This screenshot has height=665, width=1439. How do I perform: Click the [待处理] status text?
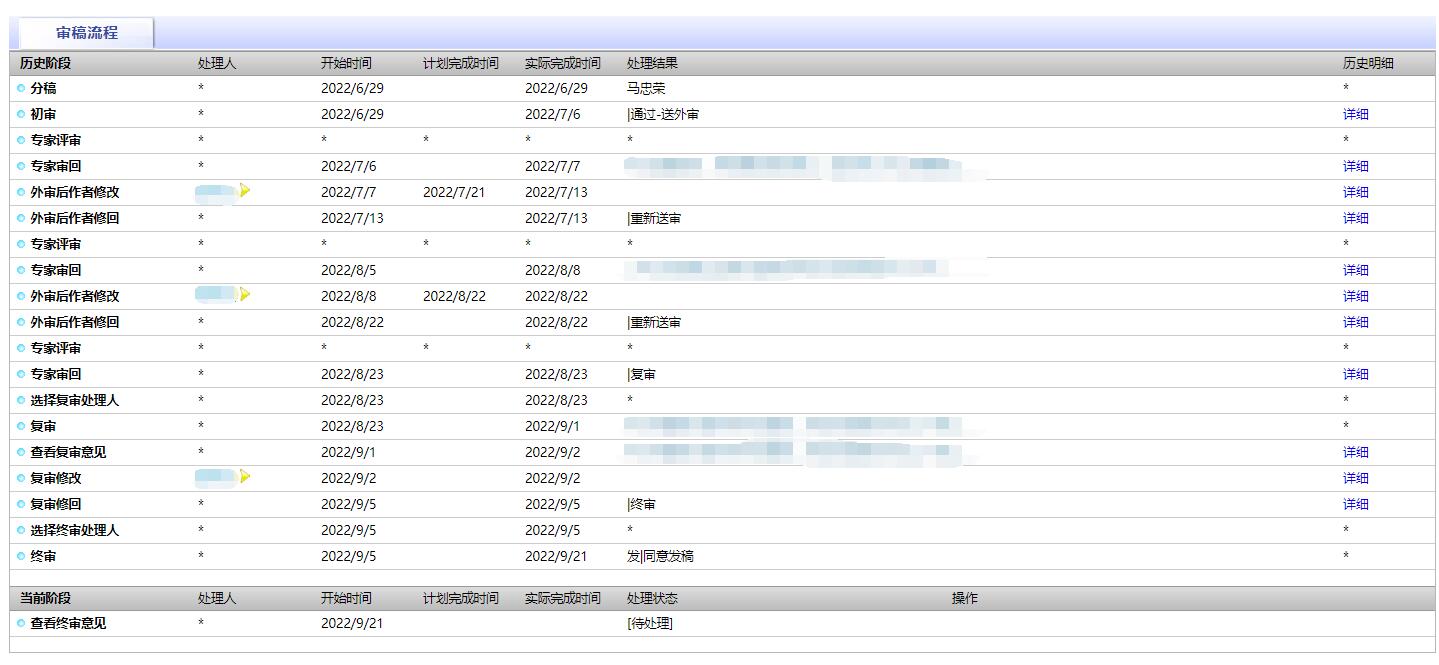click(650, 623)
